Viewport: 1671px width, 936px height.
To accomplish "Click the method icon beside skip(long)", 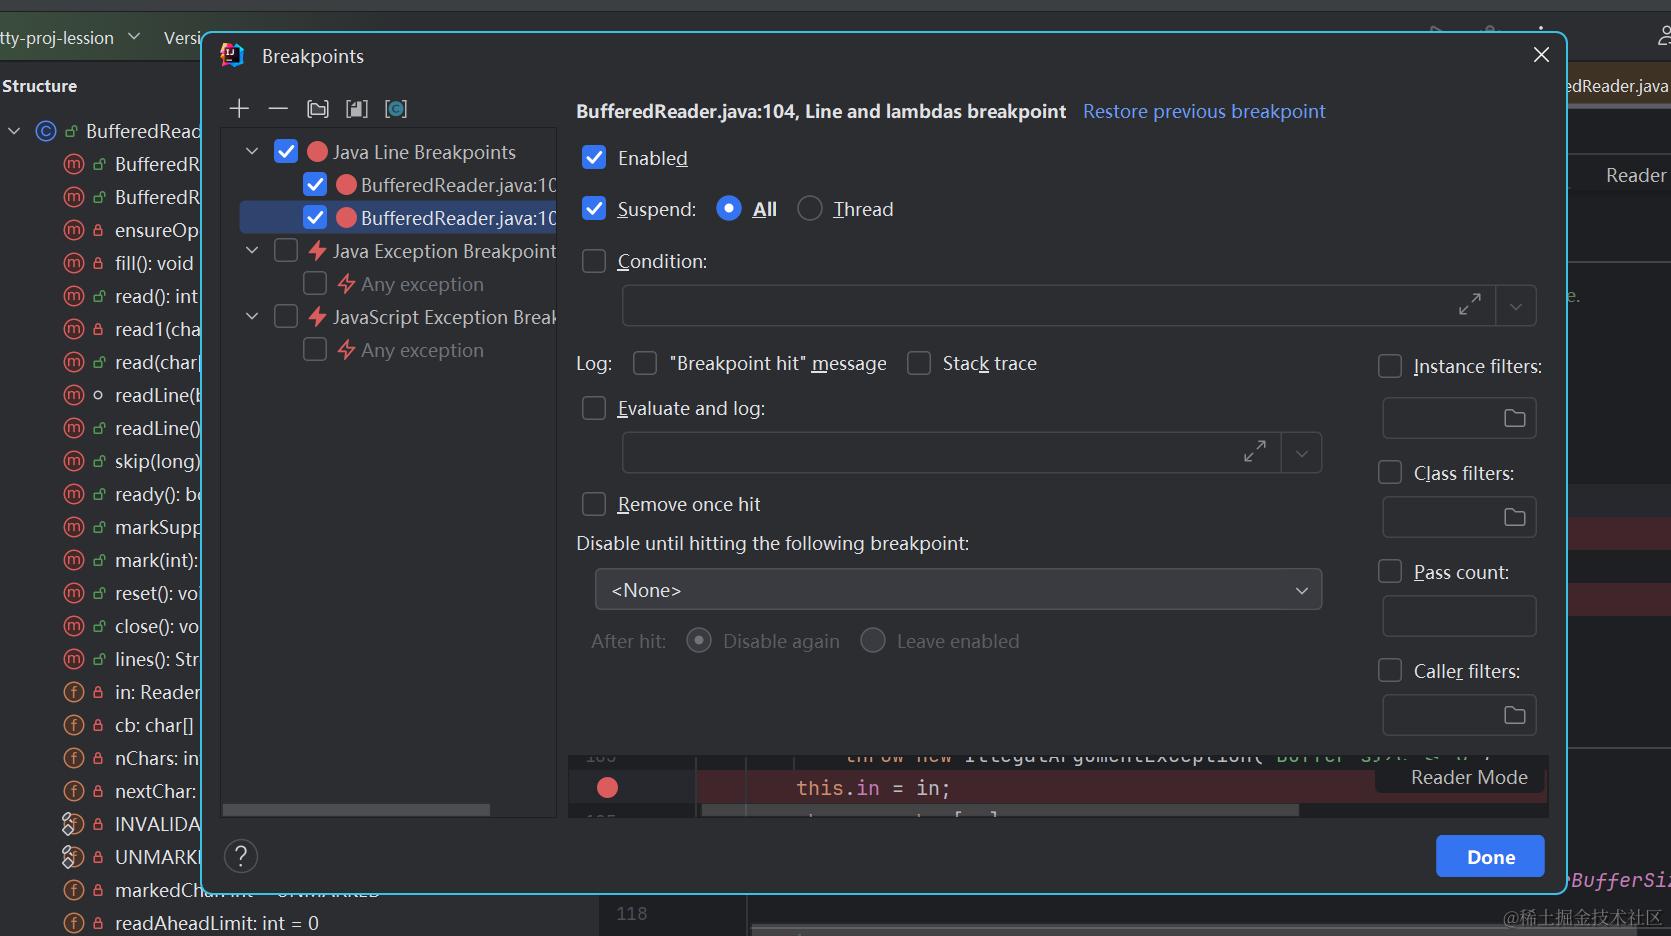I will tap(74, 461).
